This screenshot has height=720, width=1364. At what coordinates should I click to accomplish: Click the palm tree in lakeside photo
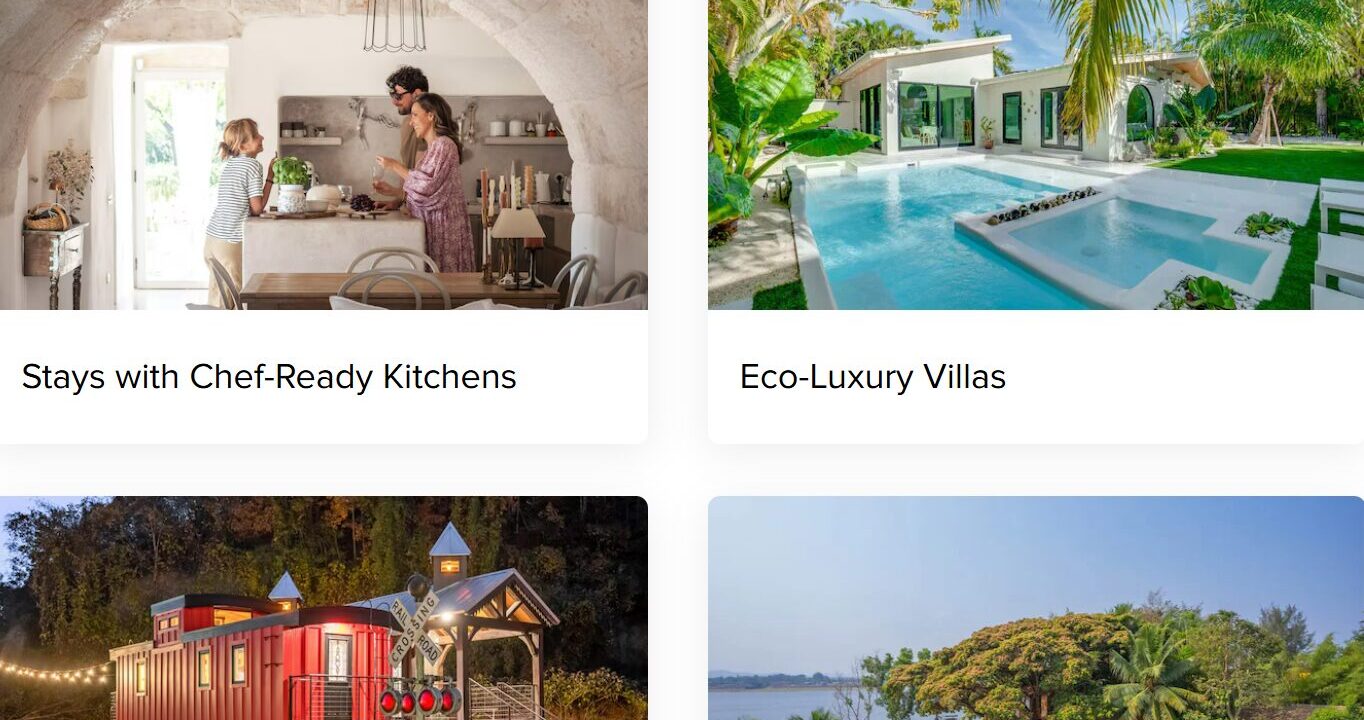click(1152, 670)
